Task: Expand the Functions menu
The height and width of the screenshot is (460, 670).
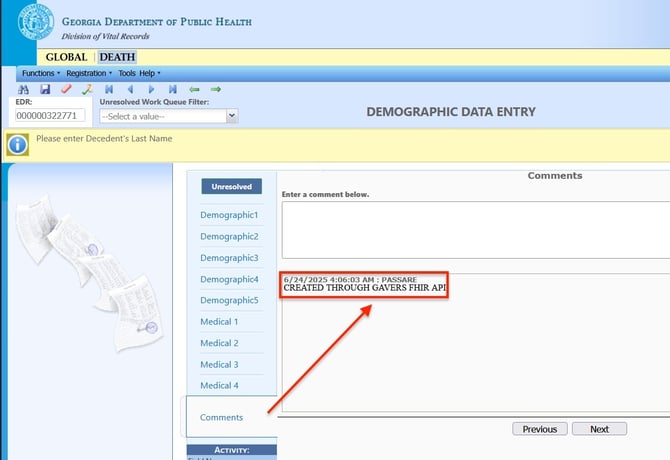Action: [40, 73]
